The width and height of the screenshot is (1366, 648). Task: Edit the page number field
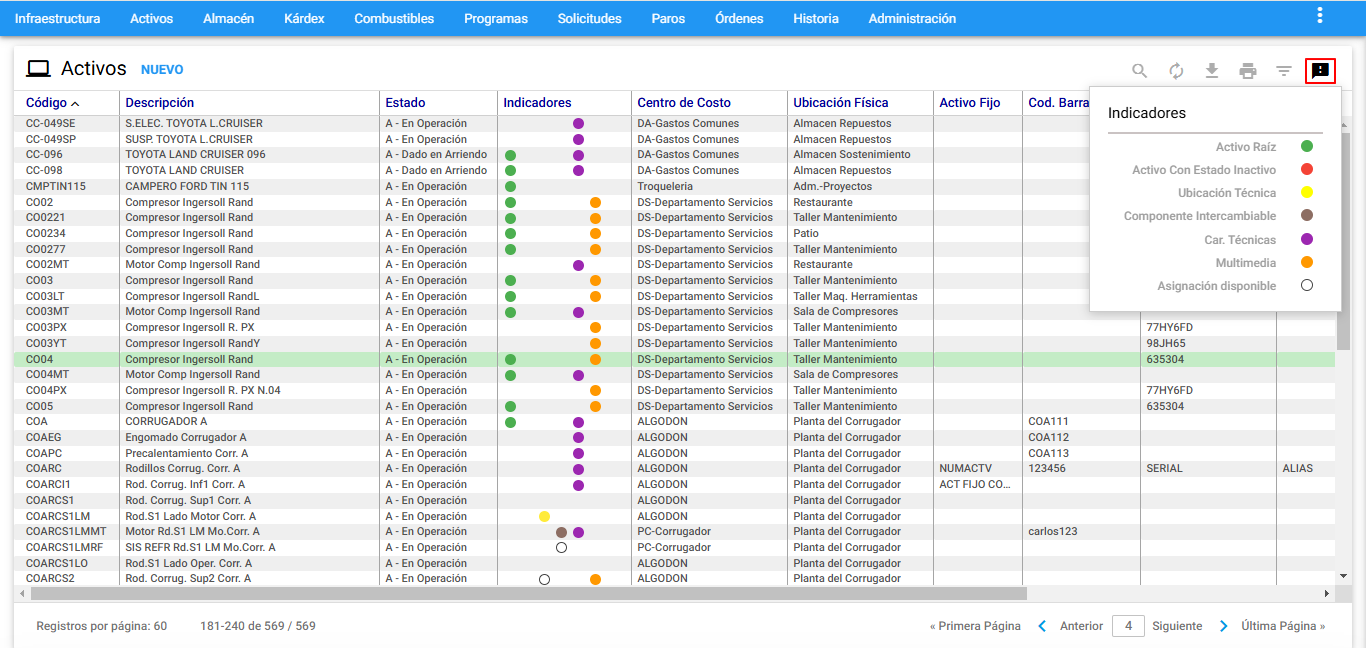(x=1128, y=626)
